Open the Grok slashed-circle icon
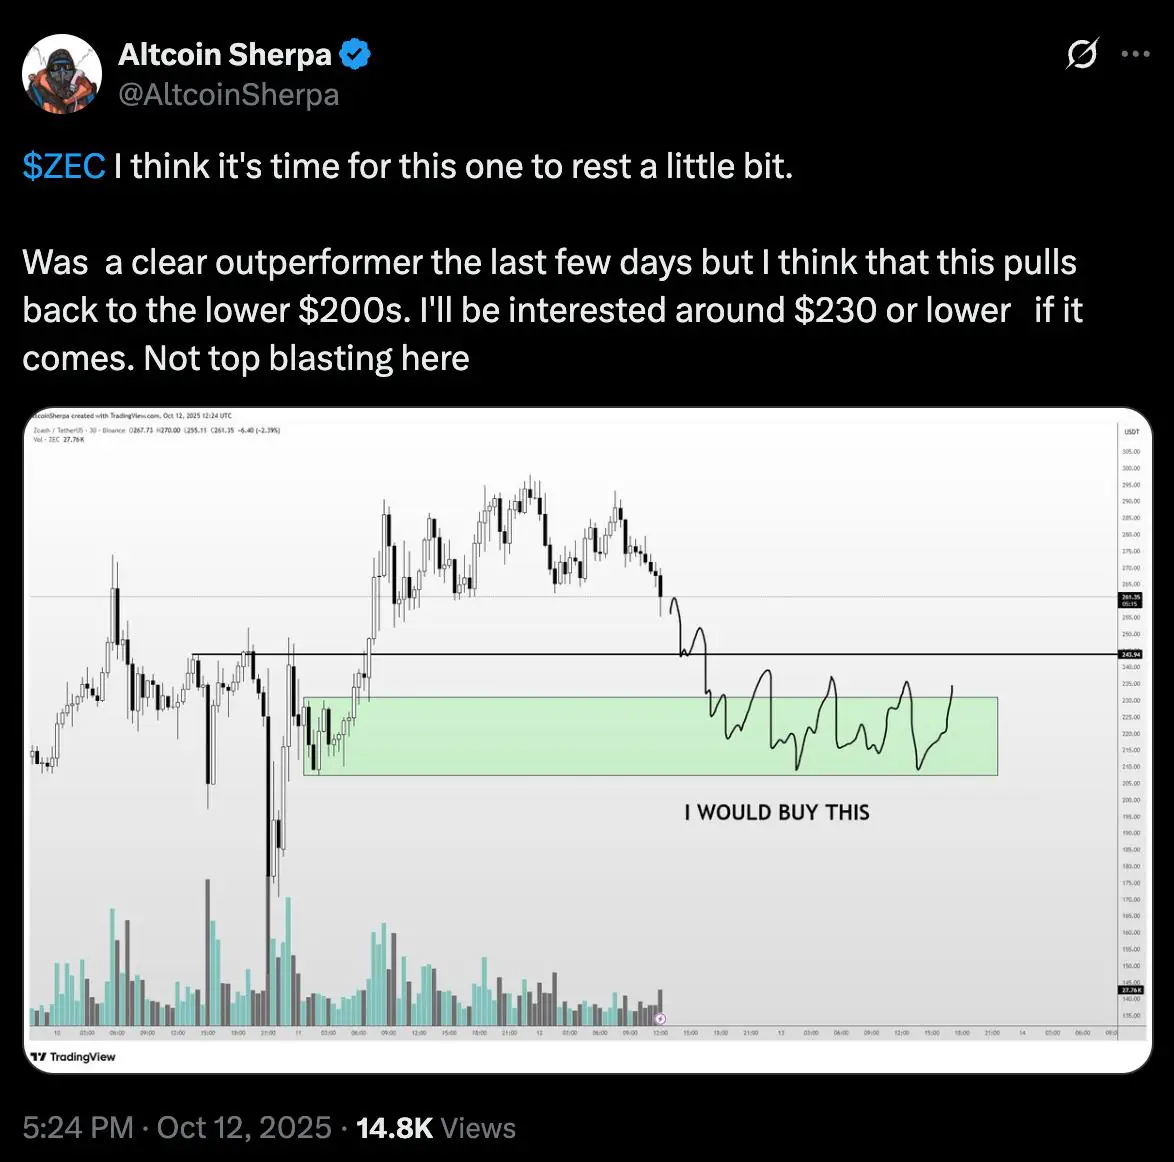 tap(1080, 54)
